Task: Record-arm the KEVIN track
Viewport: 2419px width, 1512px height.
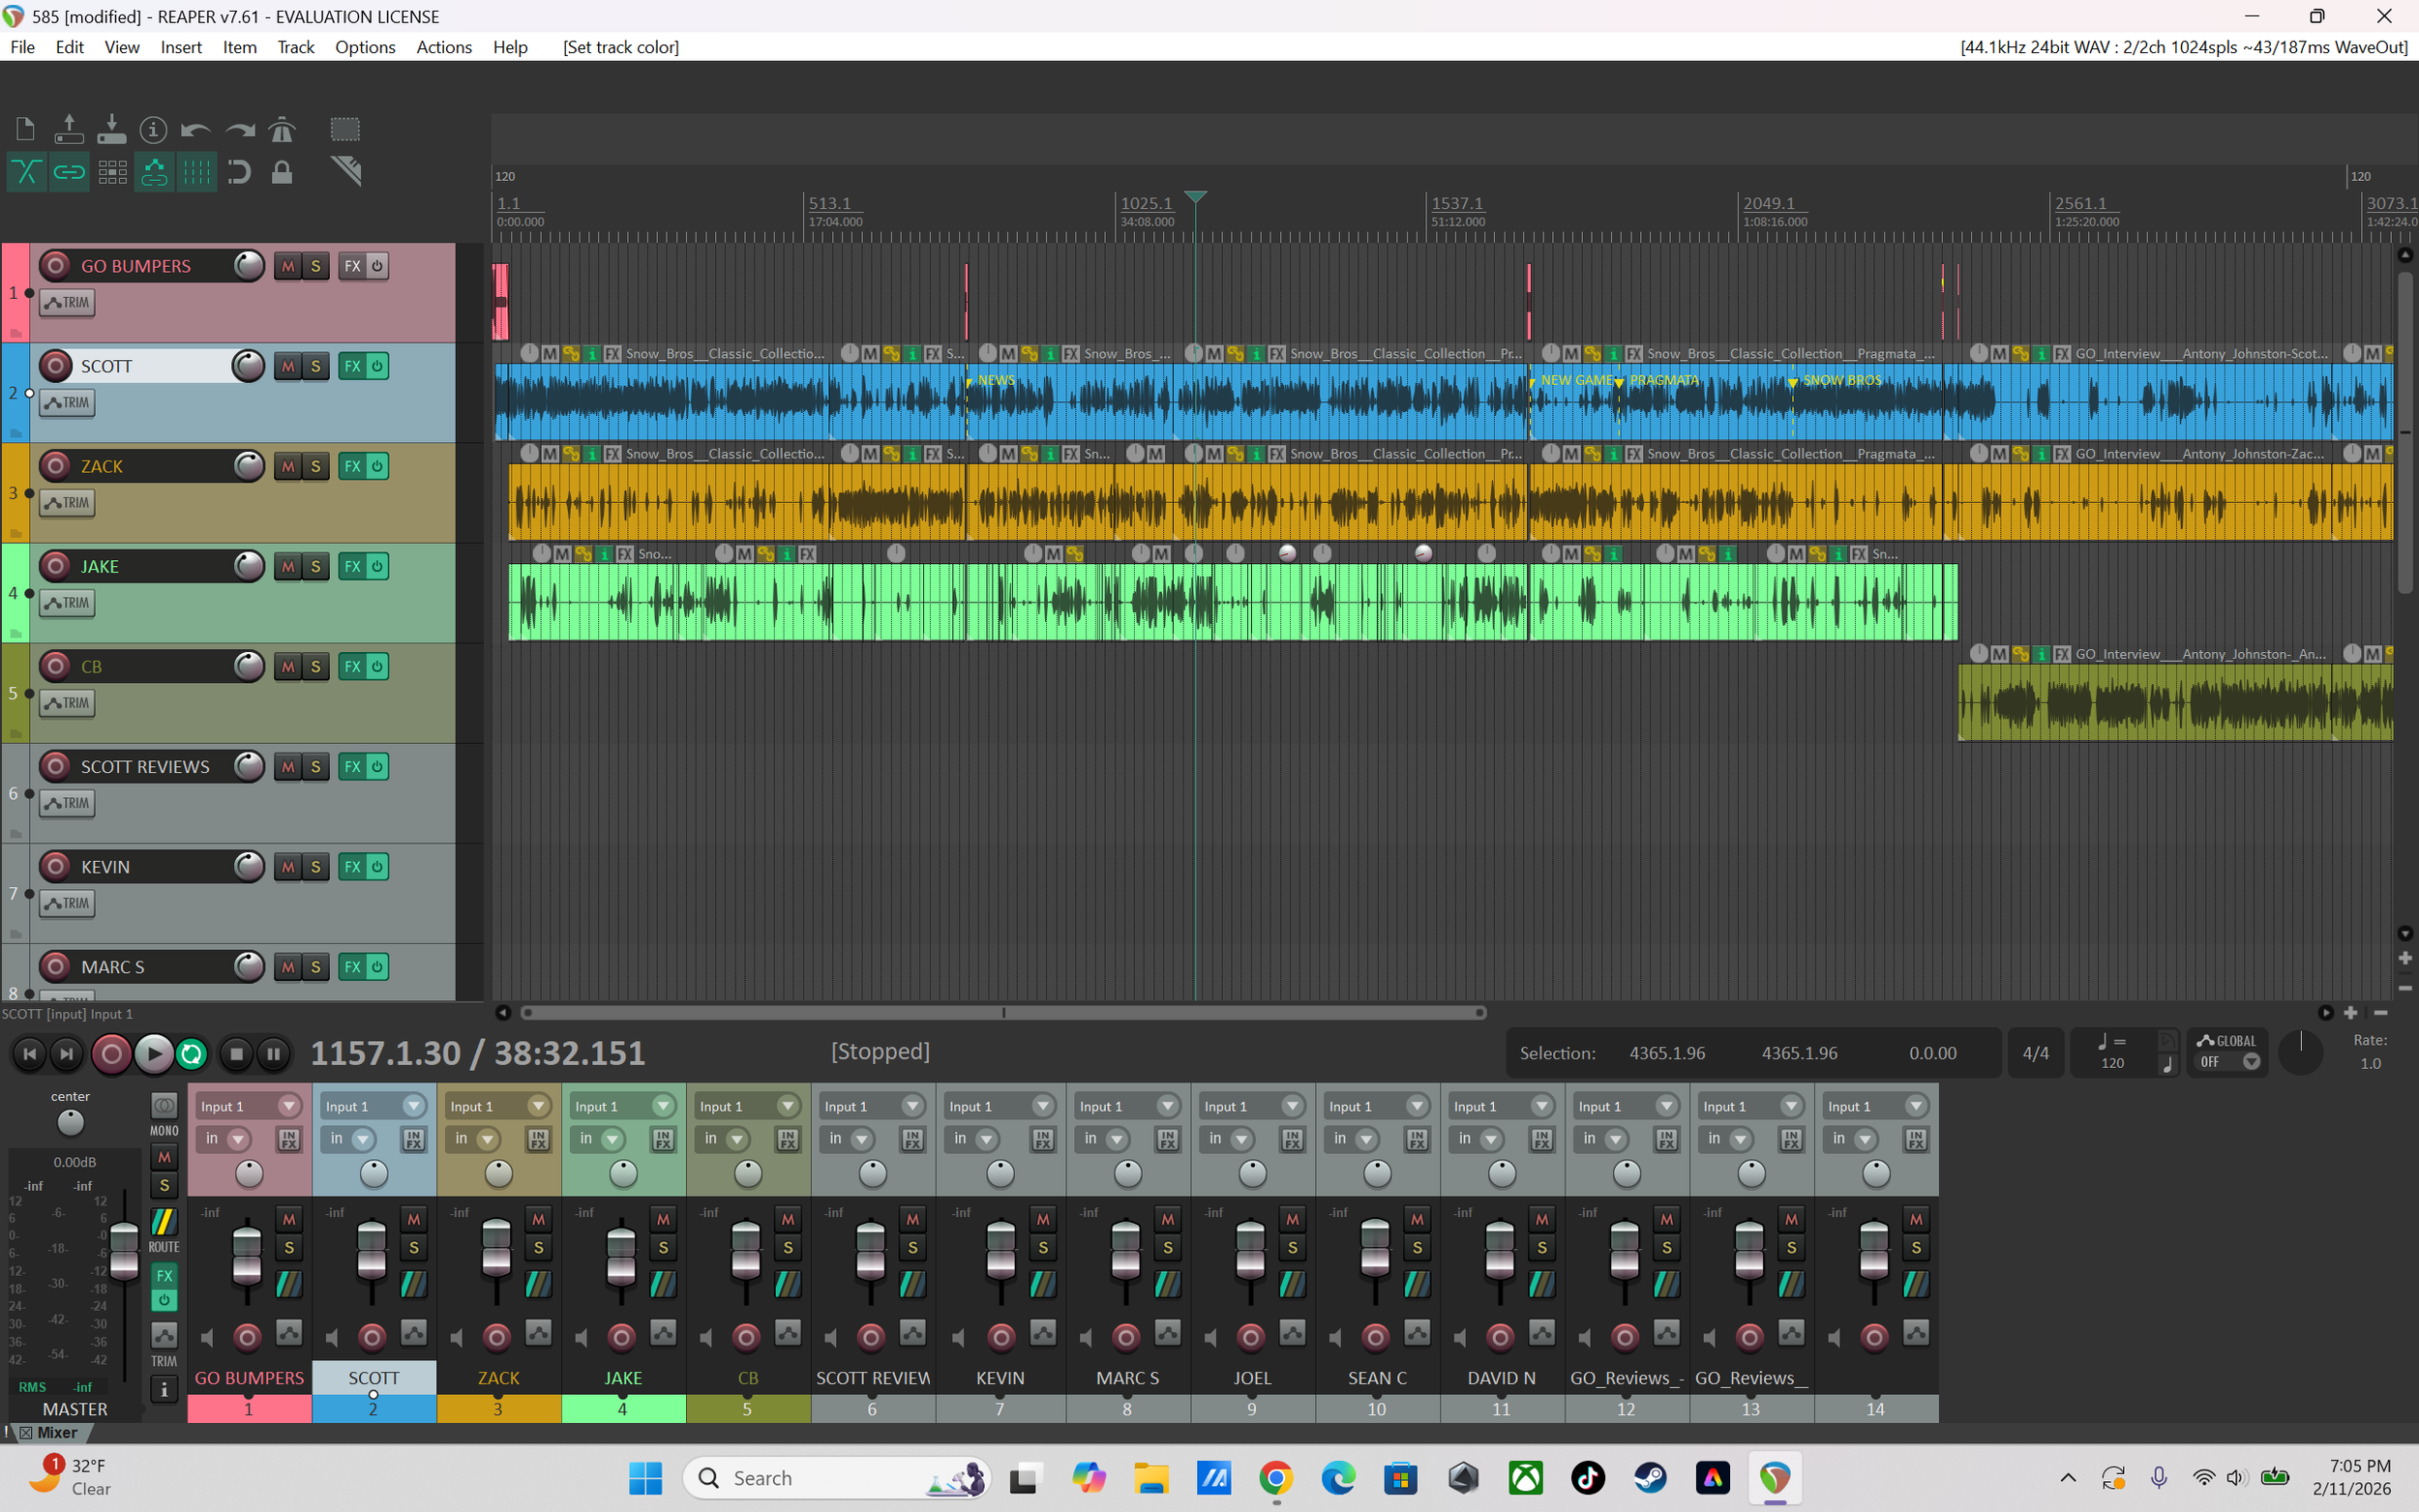Action: coord(56,866)
